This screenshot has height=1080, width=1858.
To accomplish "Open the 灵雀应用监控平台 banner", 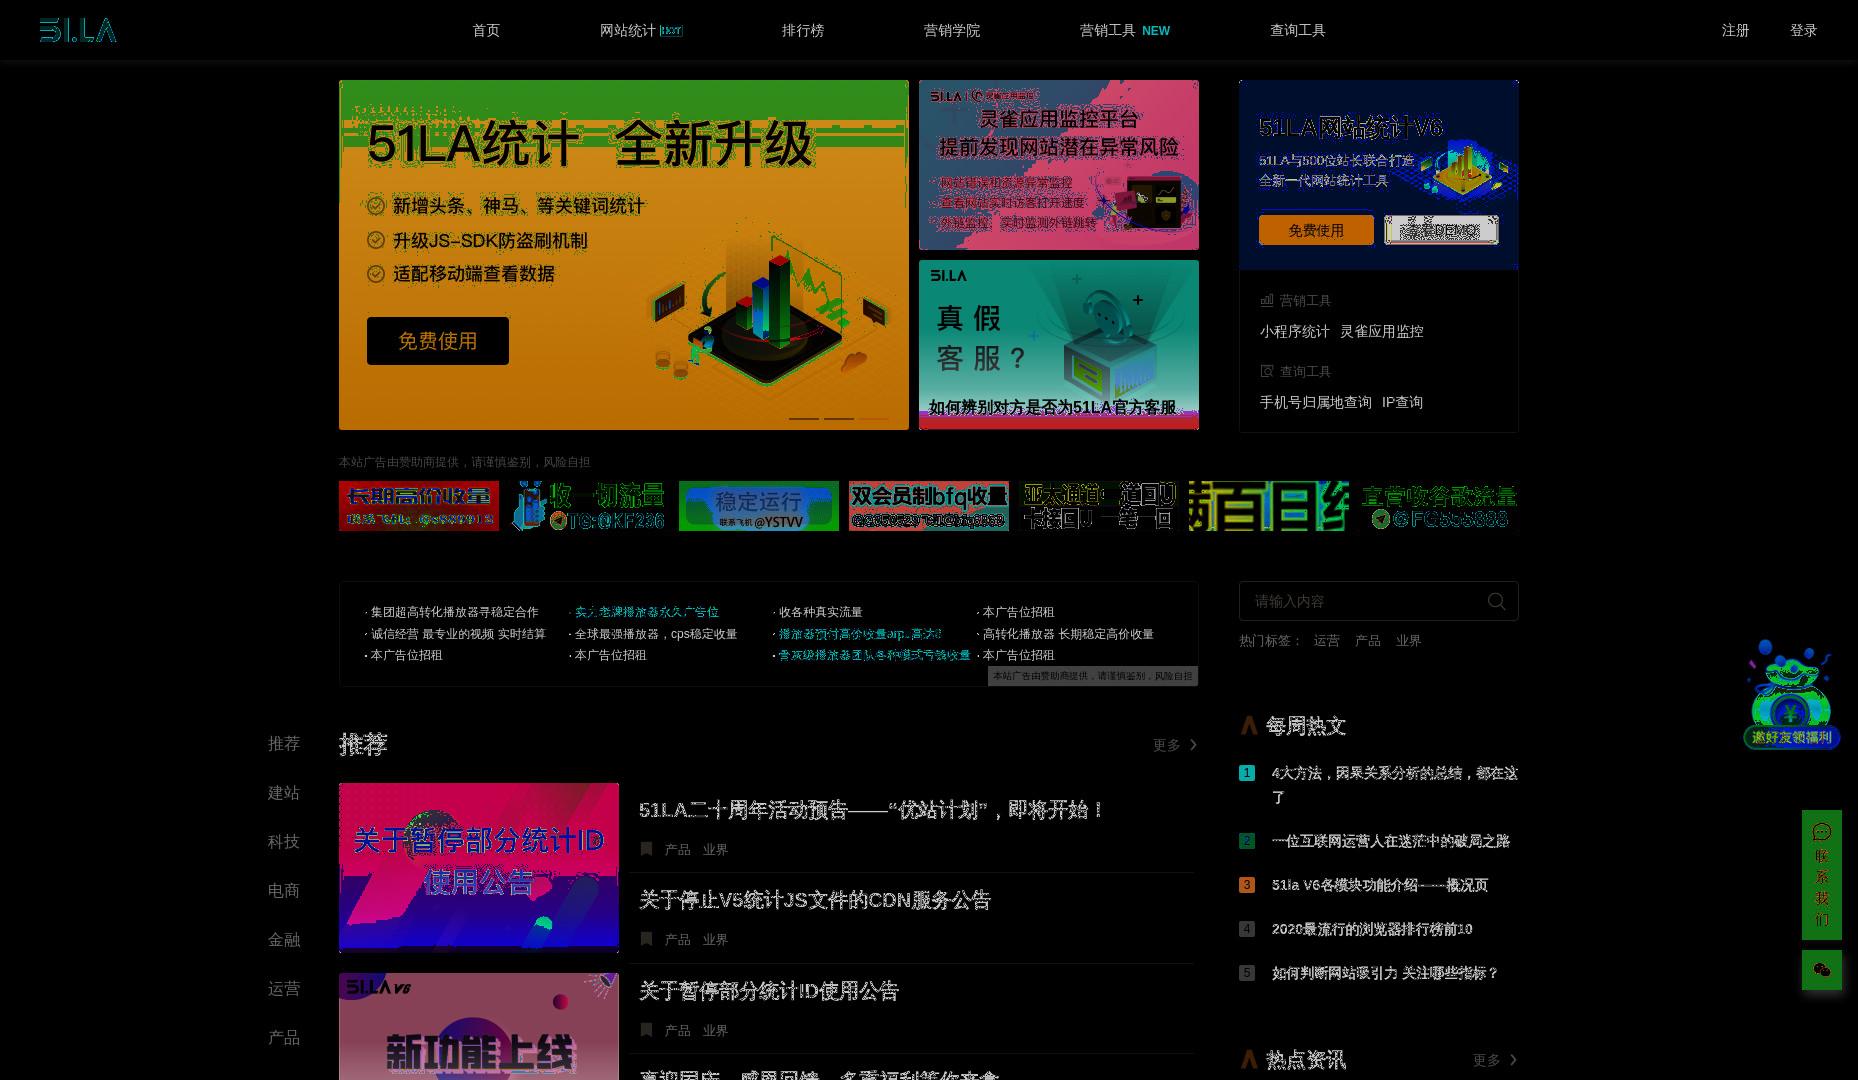I will coord(1059,165).
